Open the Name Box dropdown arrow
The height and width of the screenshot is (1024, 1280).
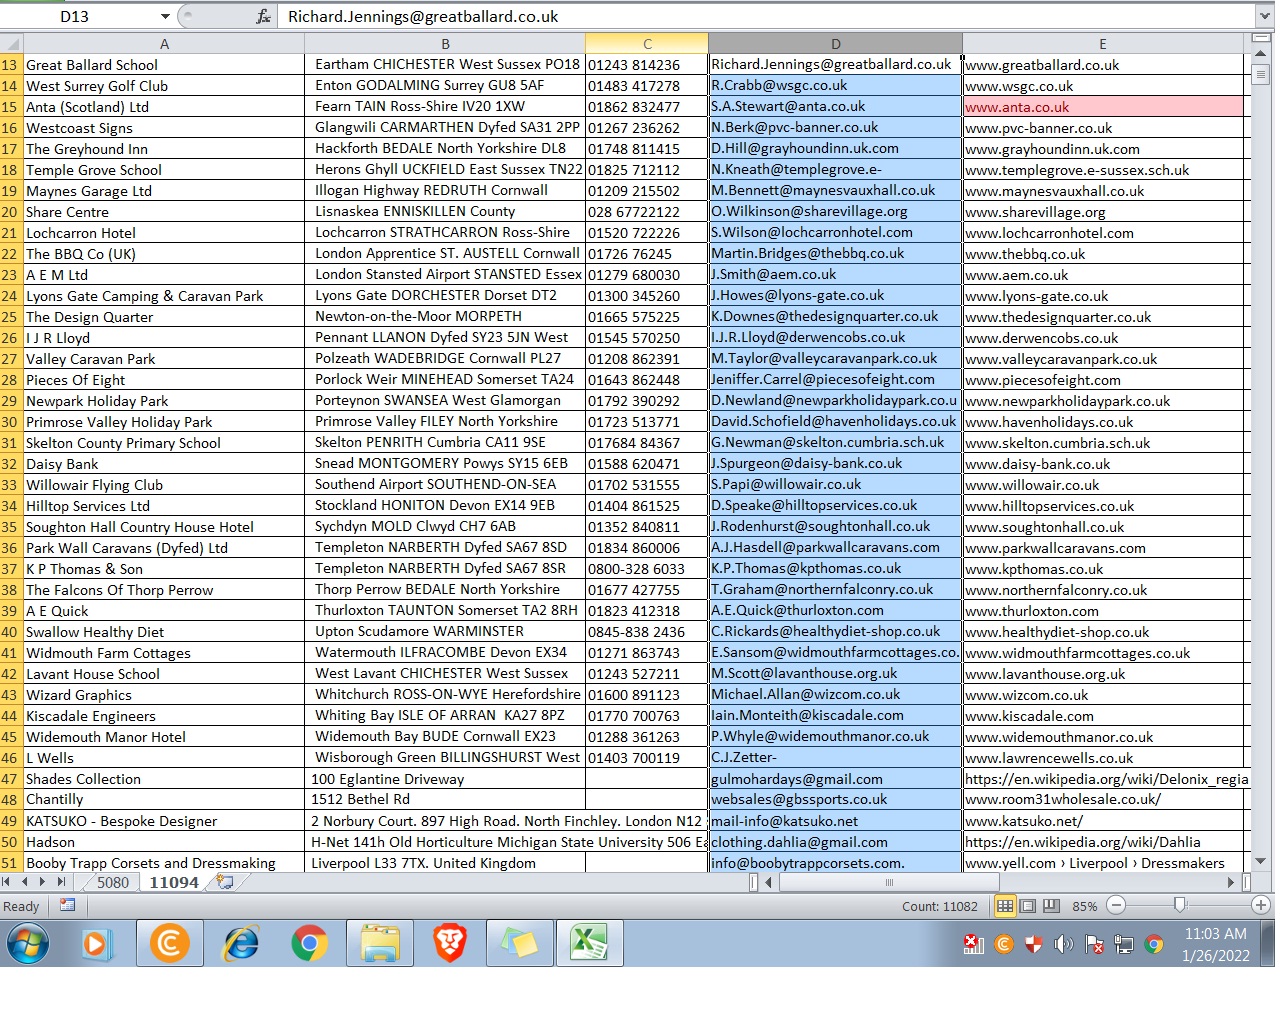[165, 16]
